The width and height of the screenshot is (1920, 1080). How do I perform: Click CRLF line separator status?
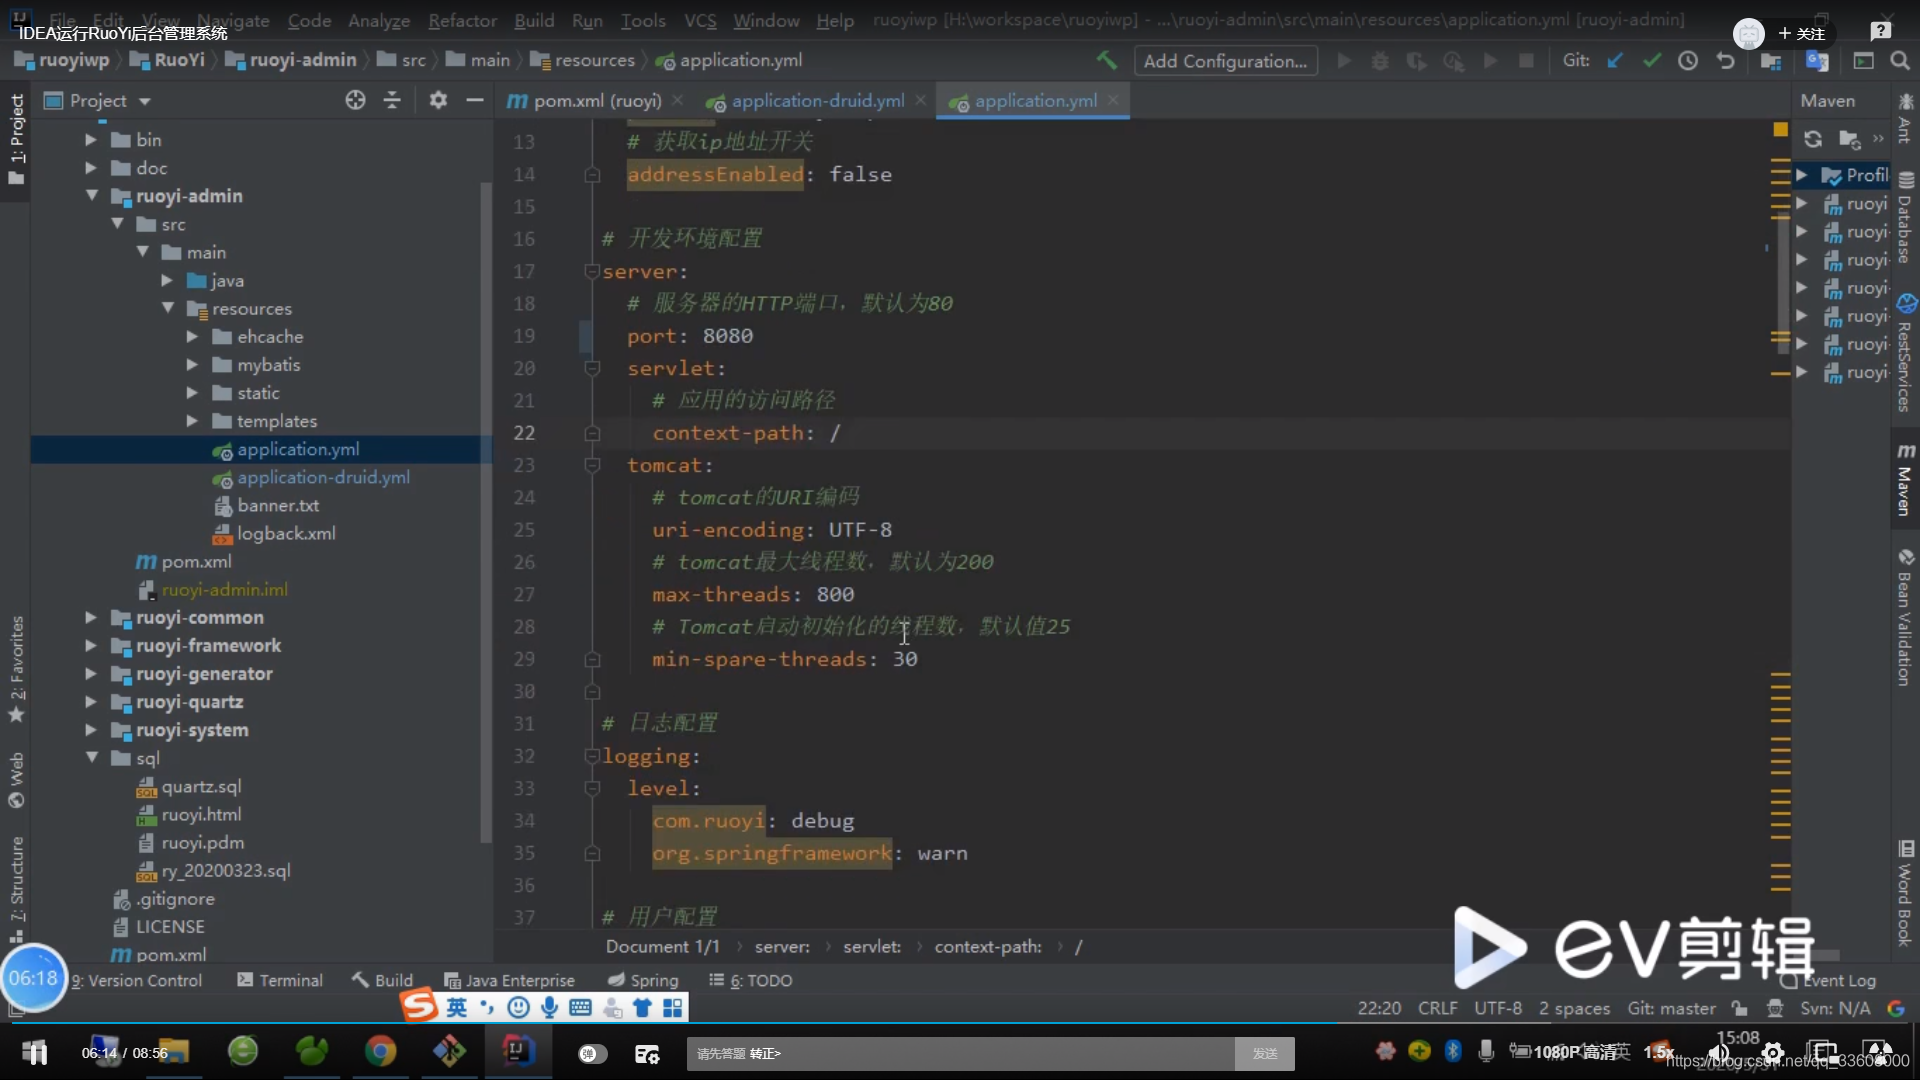click(1437, 1008)
